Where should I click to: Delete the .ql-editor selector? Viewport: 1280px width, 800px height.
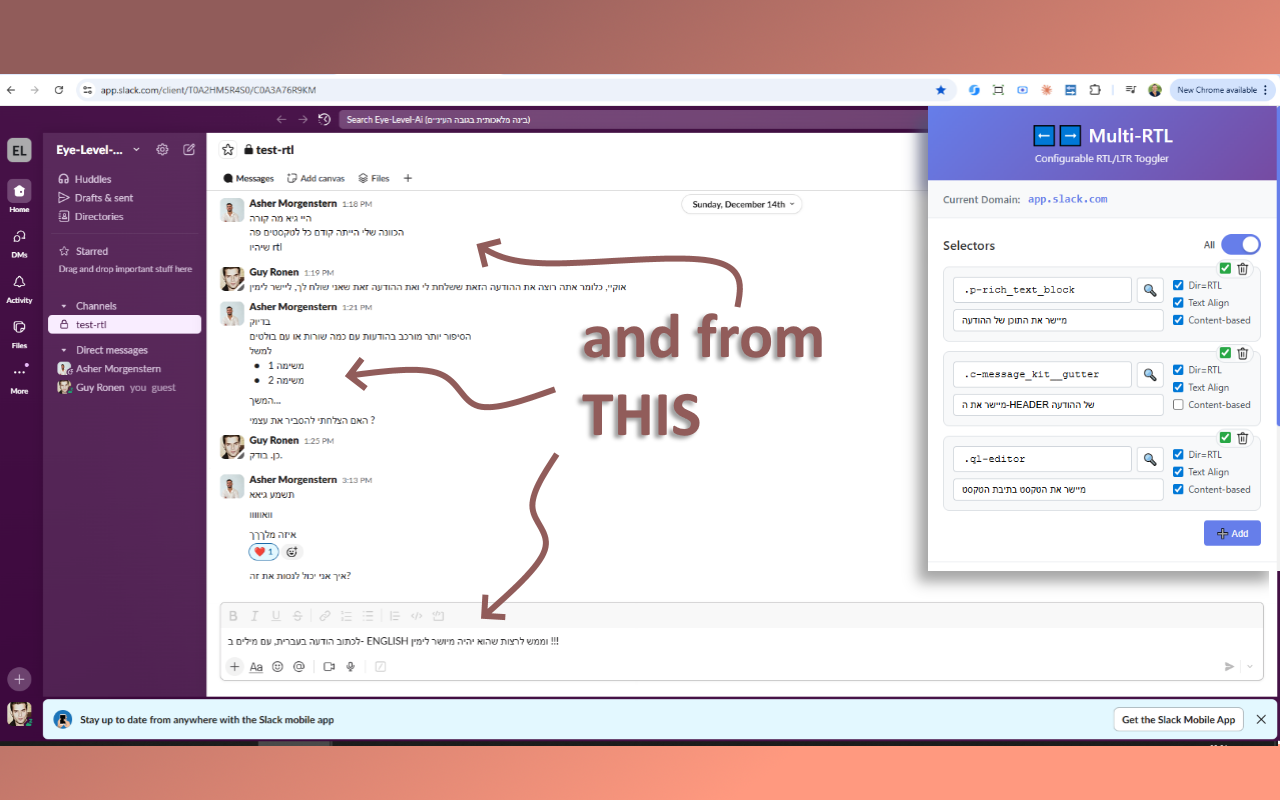[x=1243, y=437]
